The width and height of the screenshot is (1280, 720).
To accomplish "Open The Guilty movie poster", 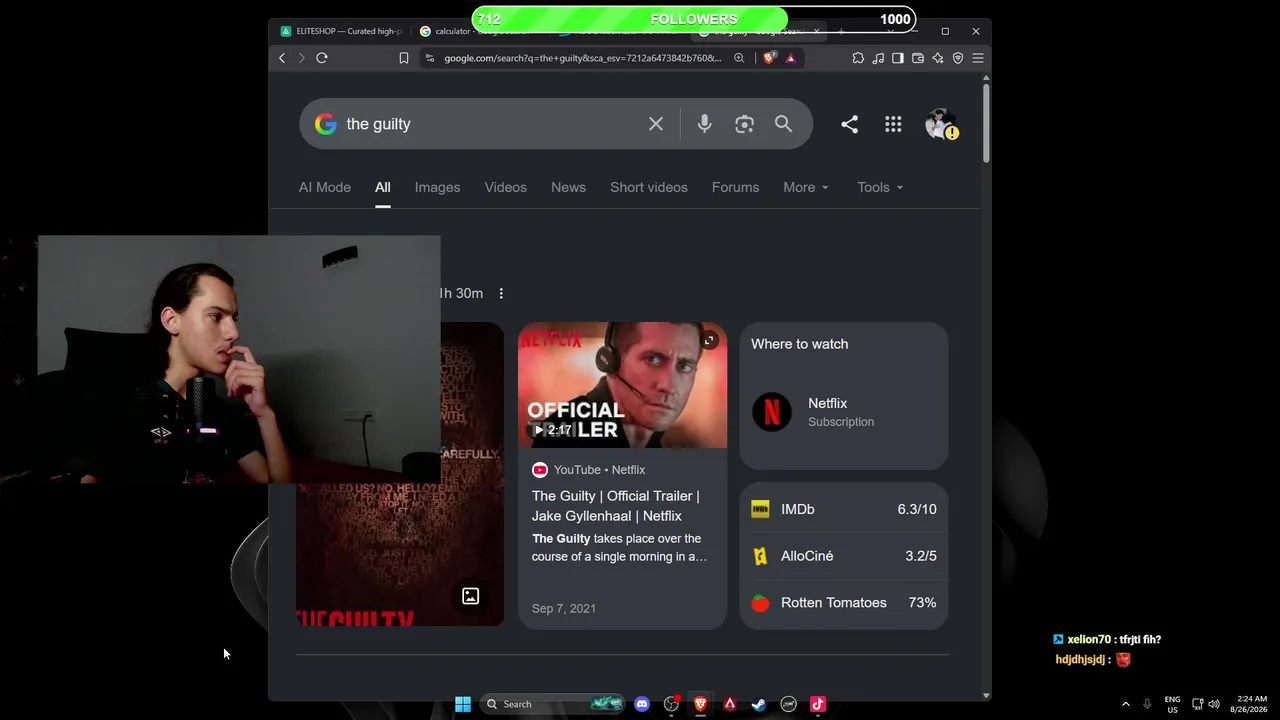I will pyautogui.click(x=400, y=474).
